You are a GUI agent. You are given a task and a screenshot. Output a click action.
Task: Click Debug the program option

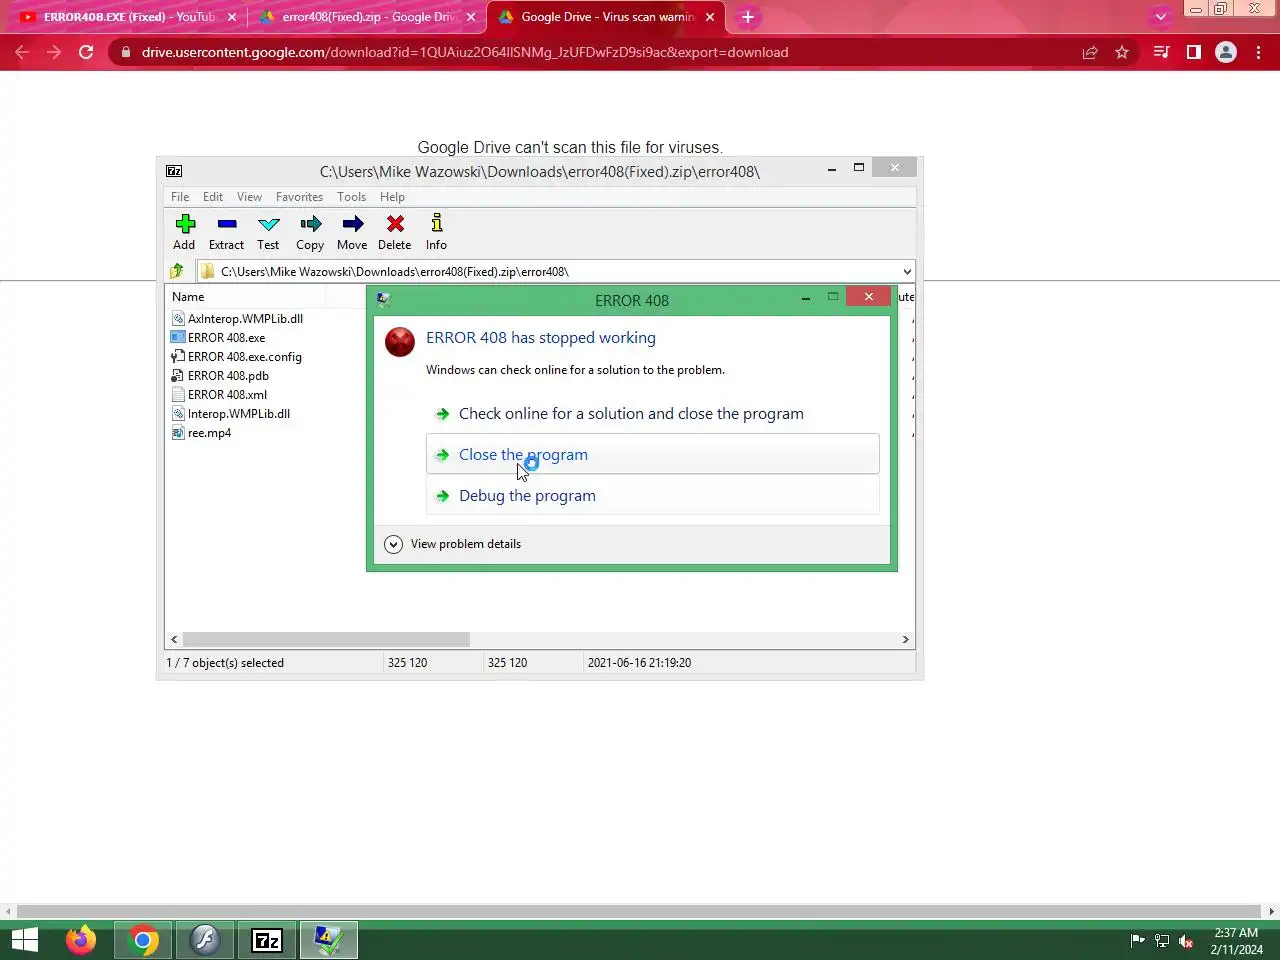click(x=652, y=496)
